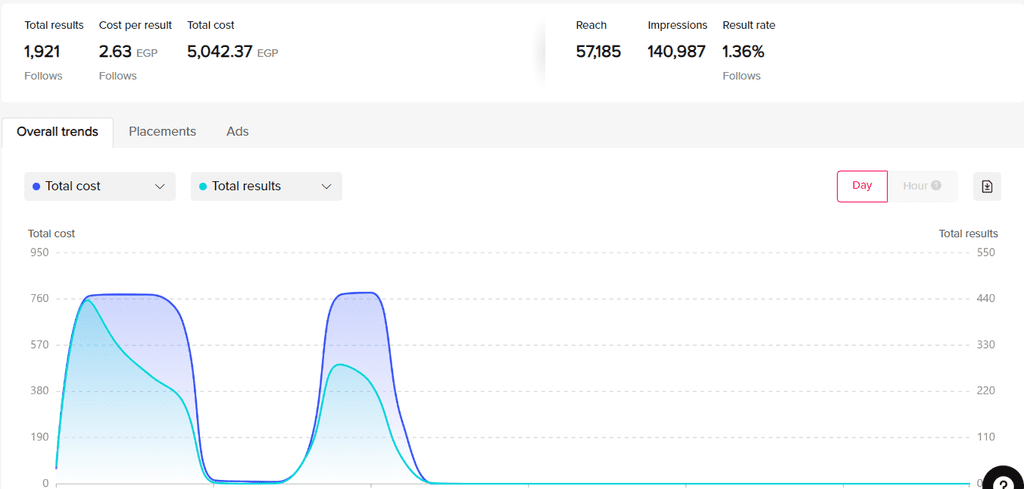Click the Total cost left axis title

click(x=52, y=234)
